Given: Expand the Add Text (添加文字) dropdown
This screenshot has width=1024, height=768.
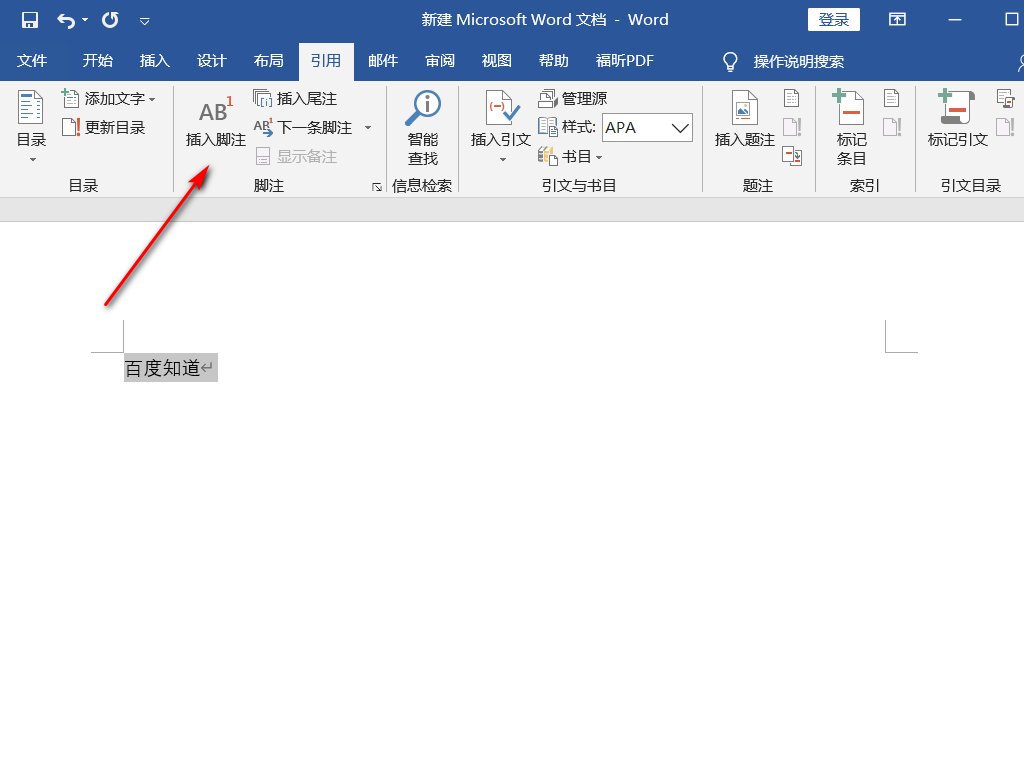Looking at the screenshot, I should (152, 99).
